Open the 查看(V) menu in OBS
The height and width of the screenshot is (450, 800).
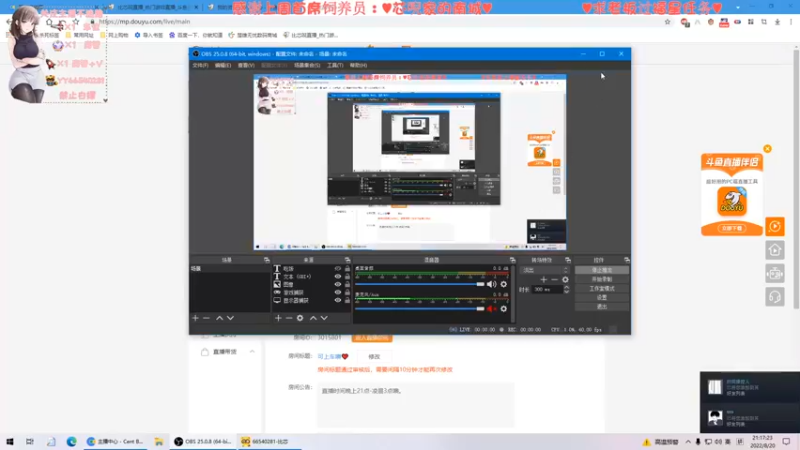[x=246, y=65]
